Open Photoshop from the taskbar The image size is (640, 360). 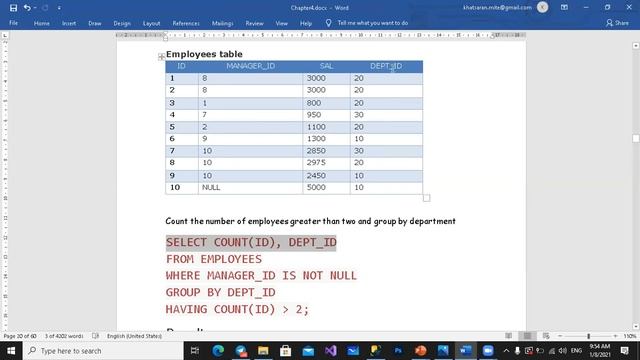click(398, 351)
